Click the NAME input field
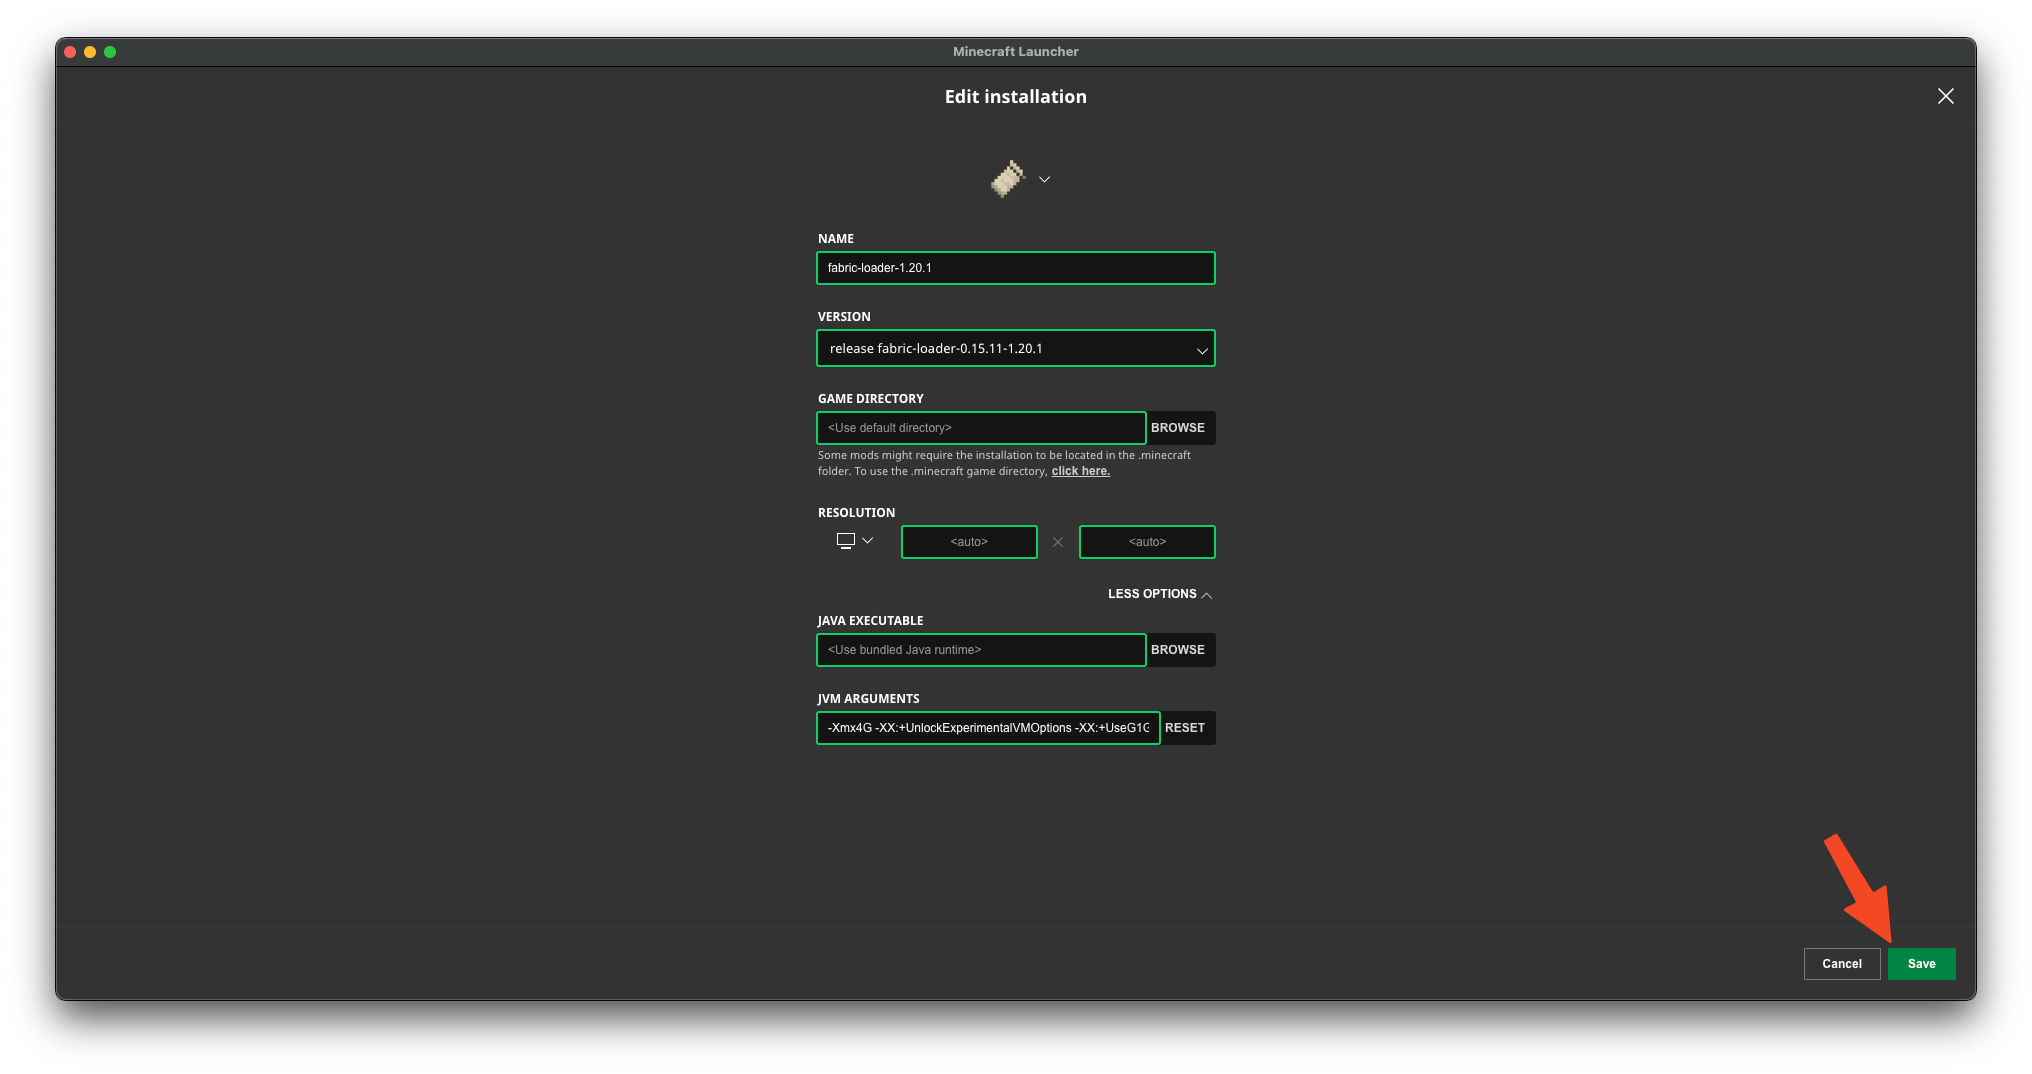 click(1015, 268)
